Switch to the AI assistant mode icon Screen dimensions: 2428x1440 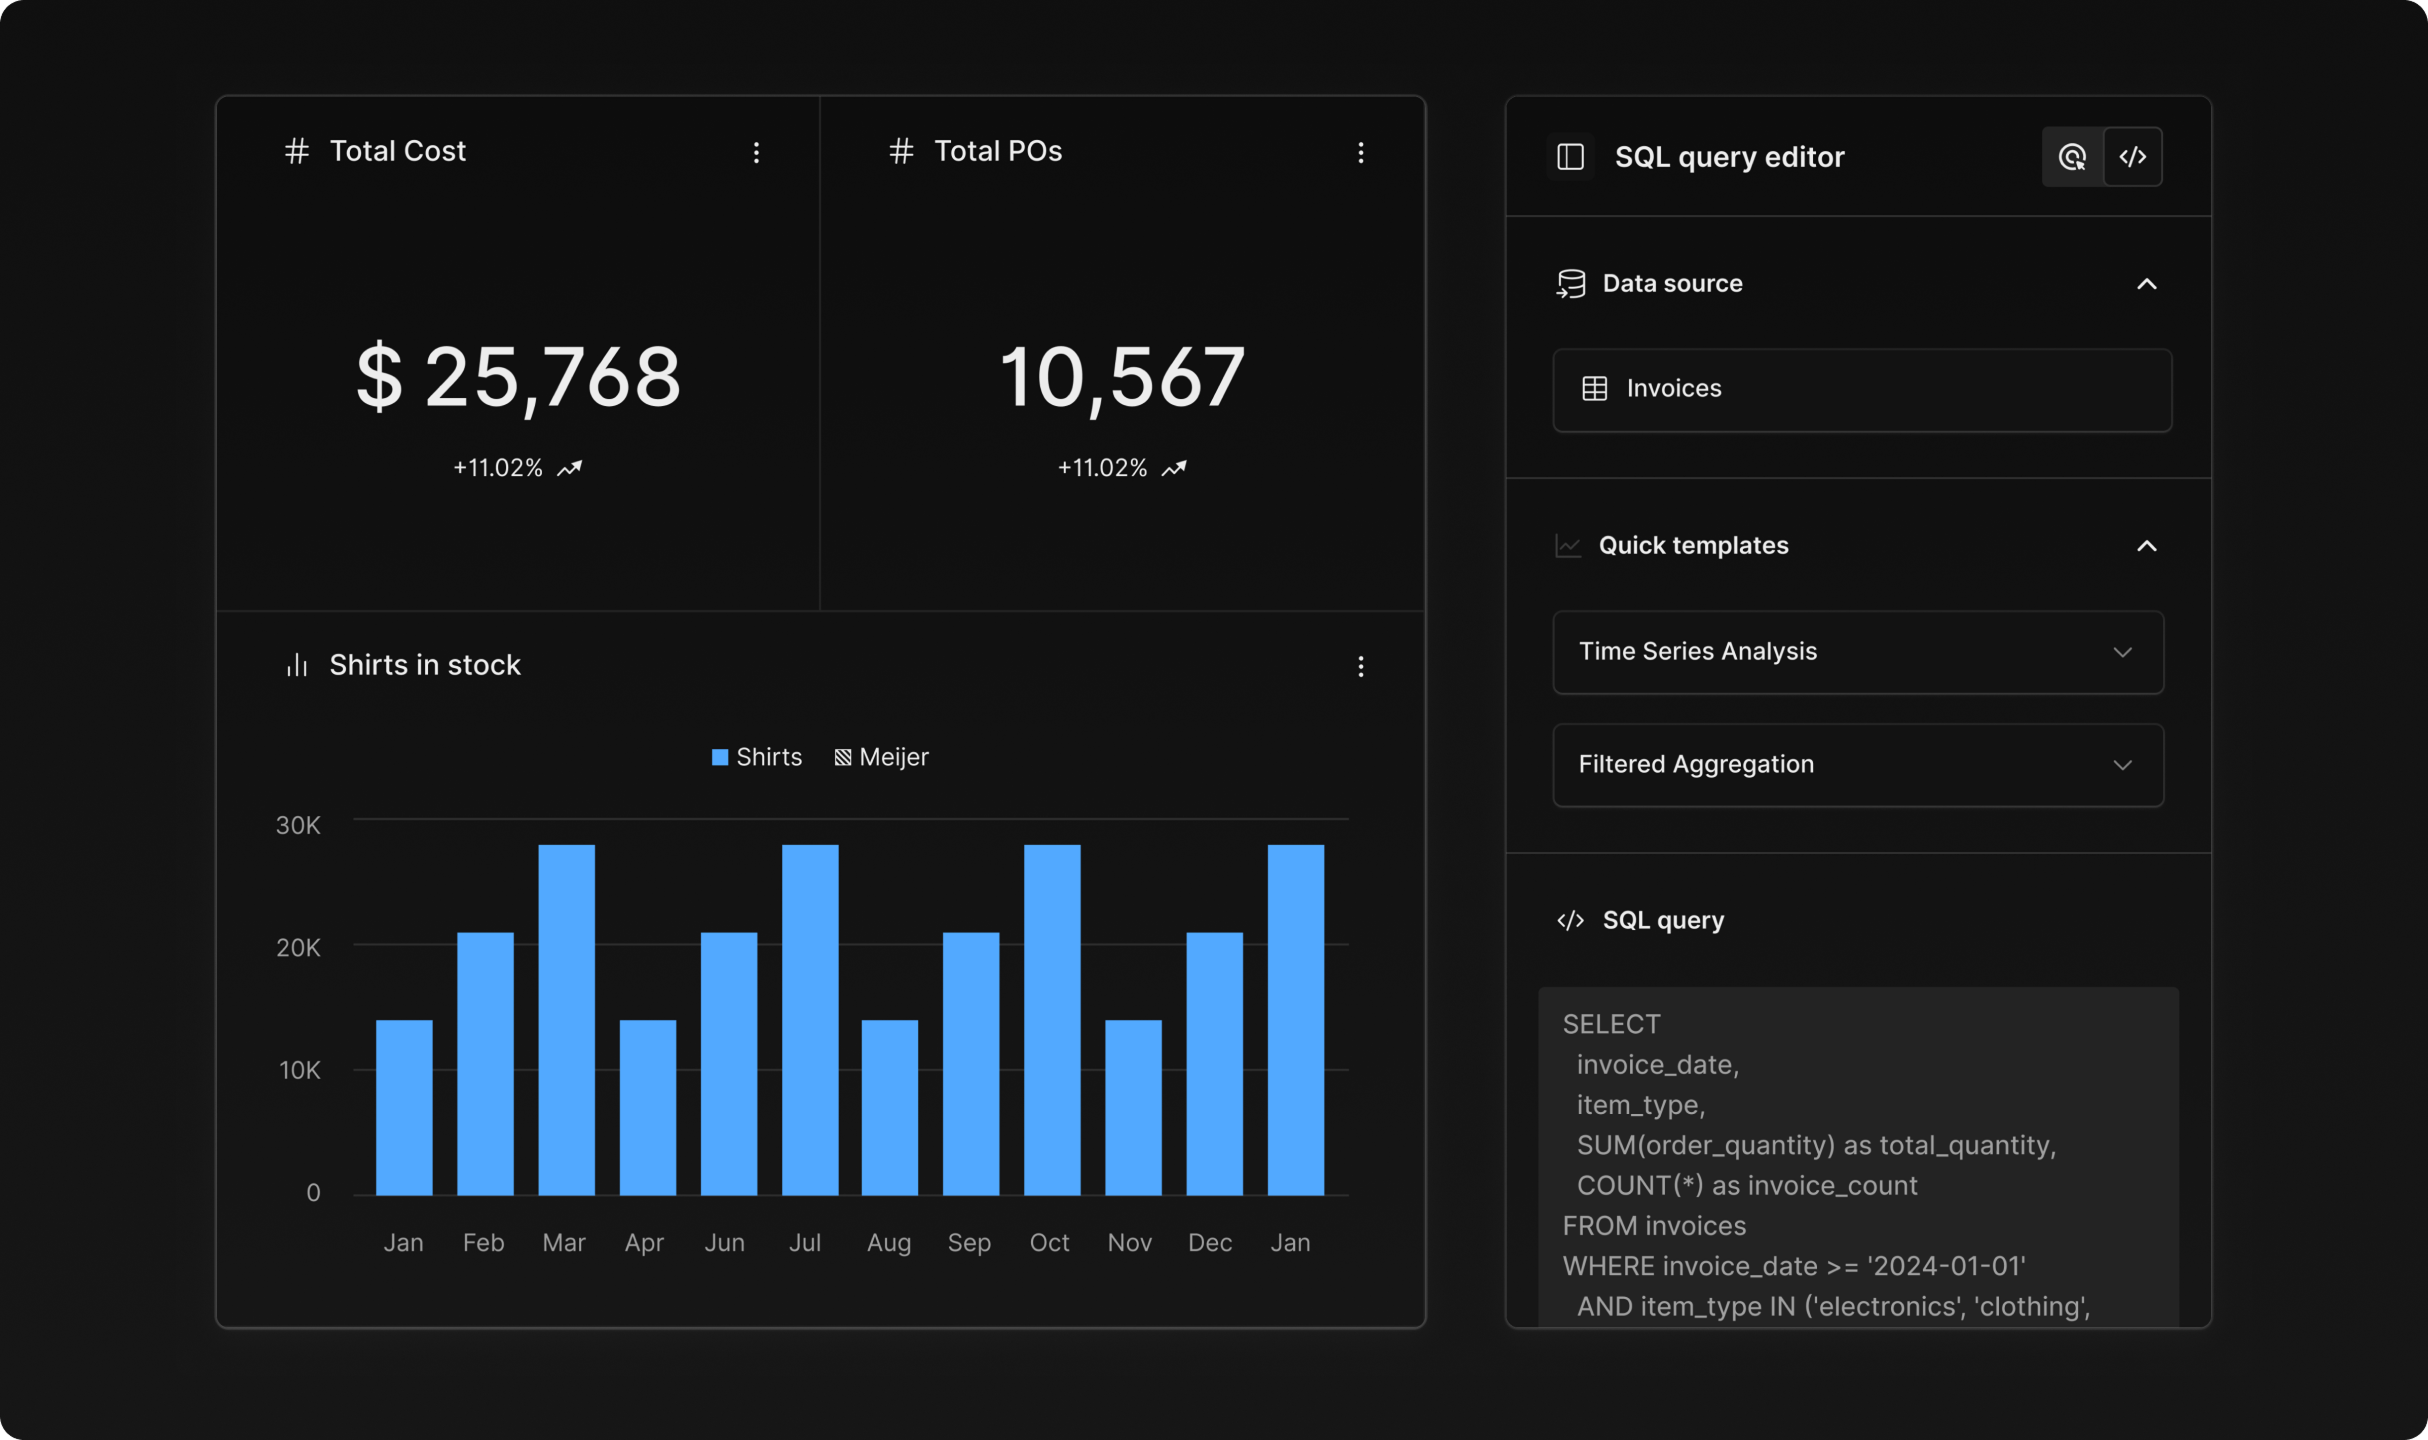(x=2072, y=157)
